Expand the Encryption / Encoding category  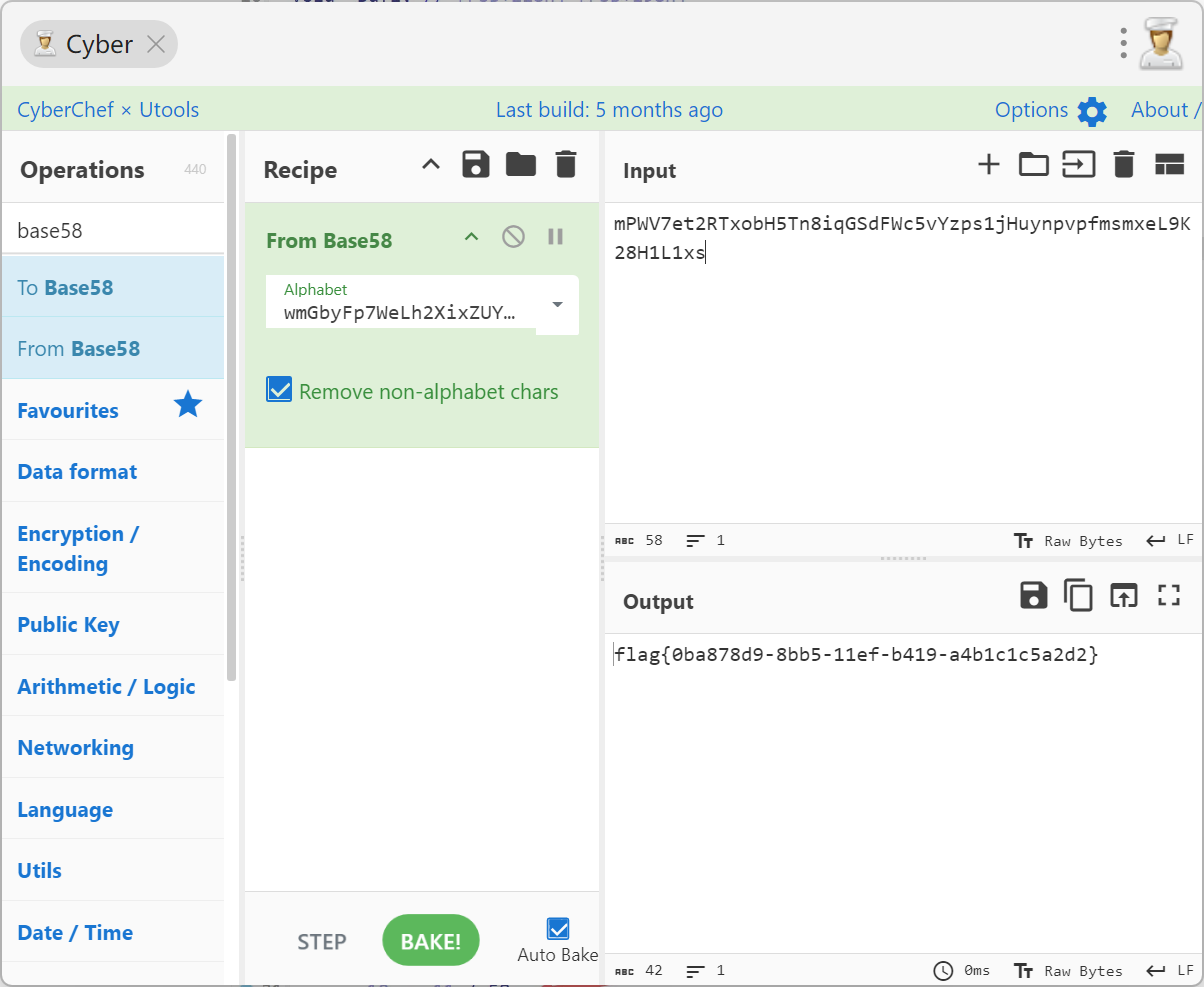coord(113,548)
